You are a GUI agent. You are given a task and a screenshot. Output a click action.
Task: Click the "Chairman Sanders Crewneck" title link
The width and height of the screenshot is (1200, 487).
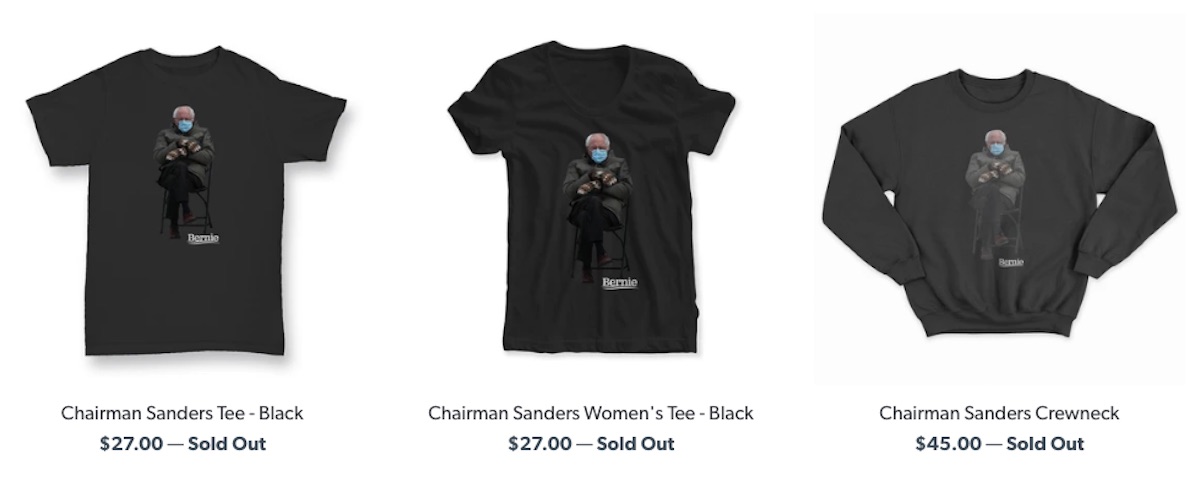click(999, 413)
